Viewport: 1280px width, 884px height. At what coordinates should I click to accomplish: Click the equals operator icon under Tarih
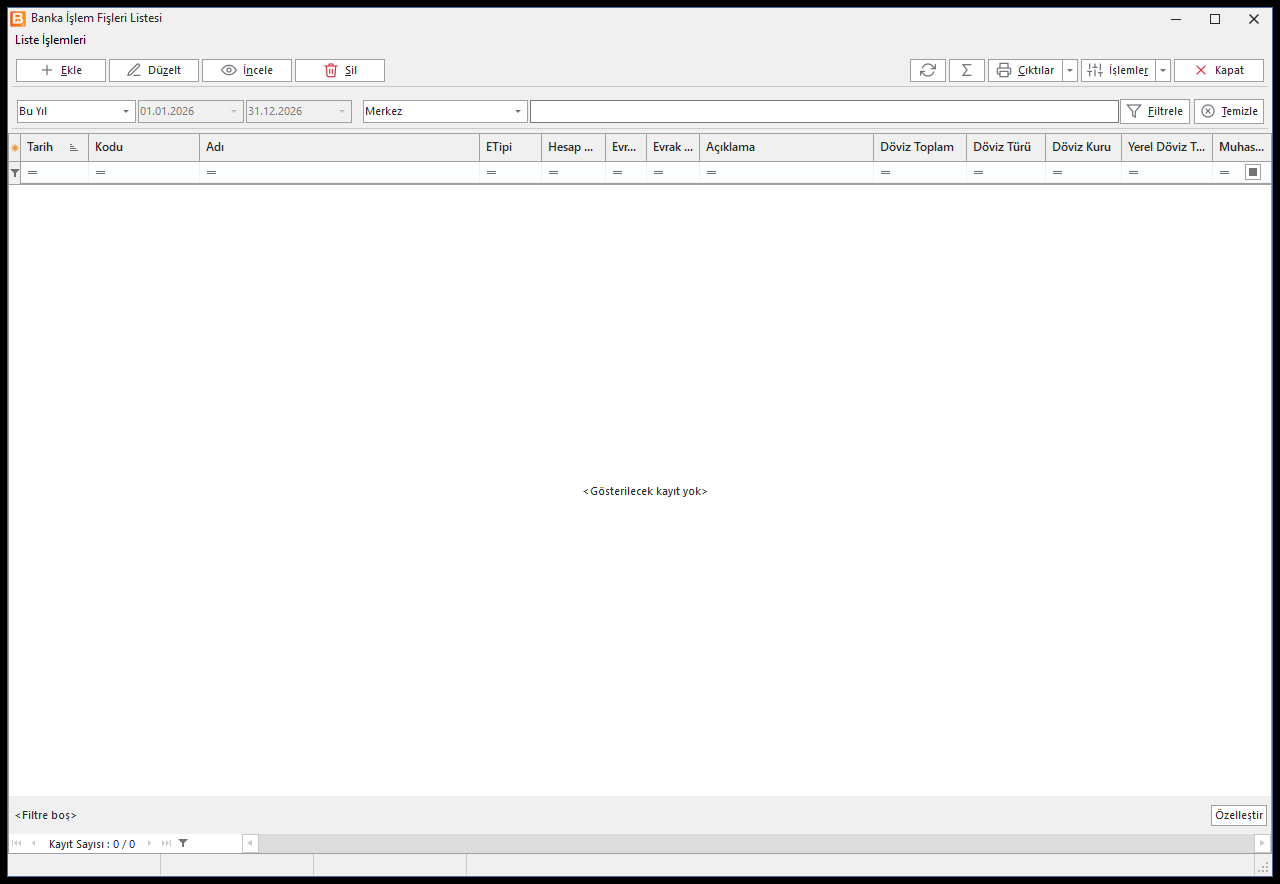(x=32, y=173)
